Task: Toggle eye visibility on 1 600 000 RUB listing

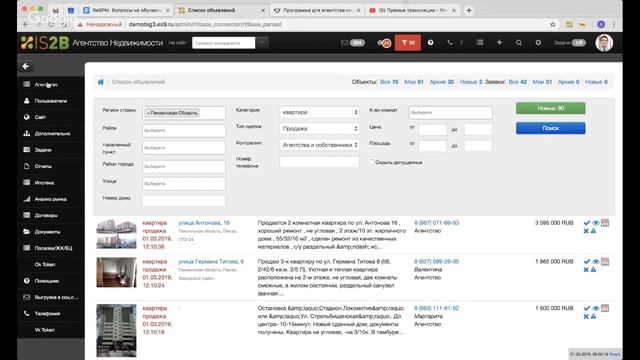Action: 596,309
